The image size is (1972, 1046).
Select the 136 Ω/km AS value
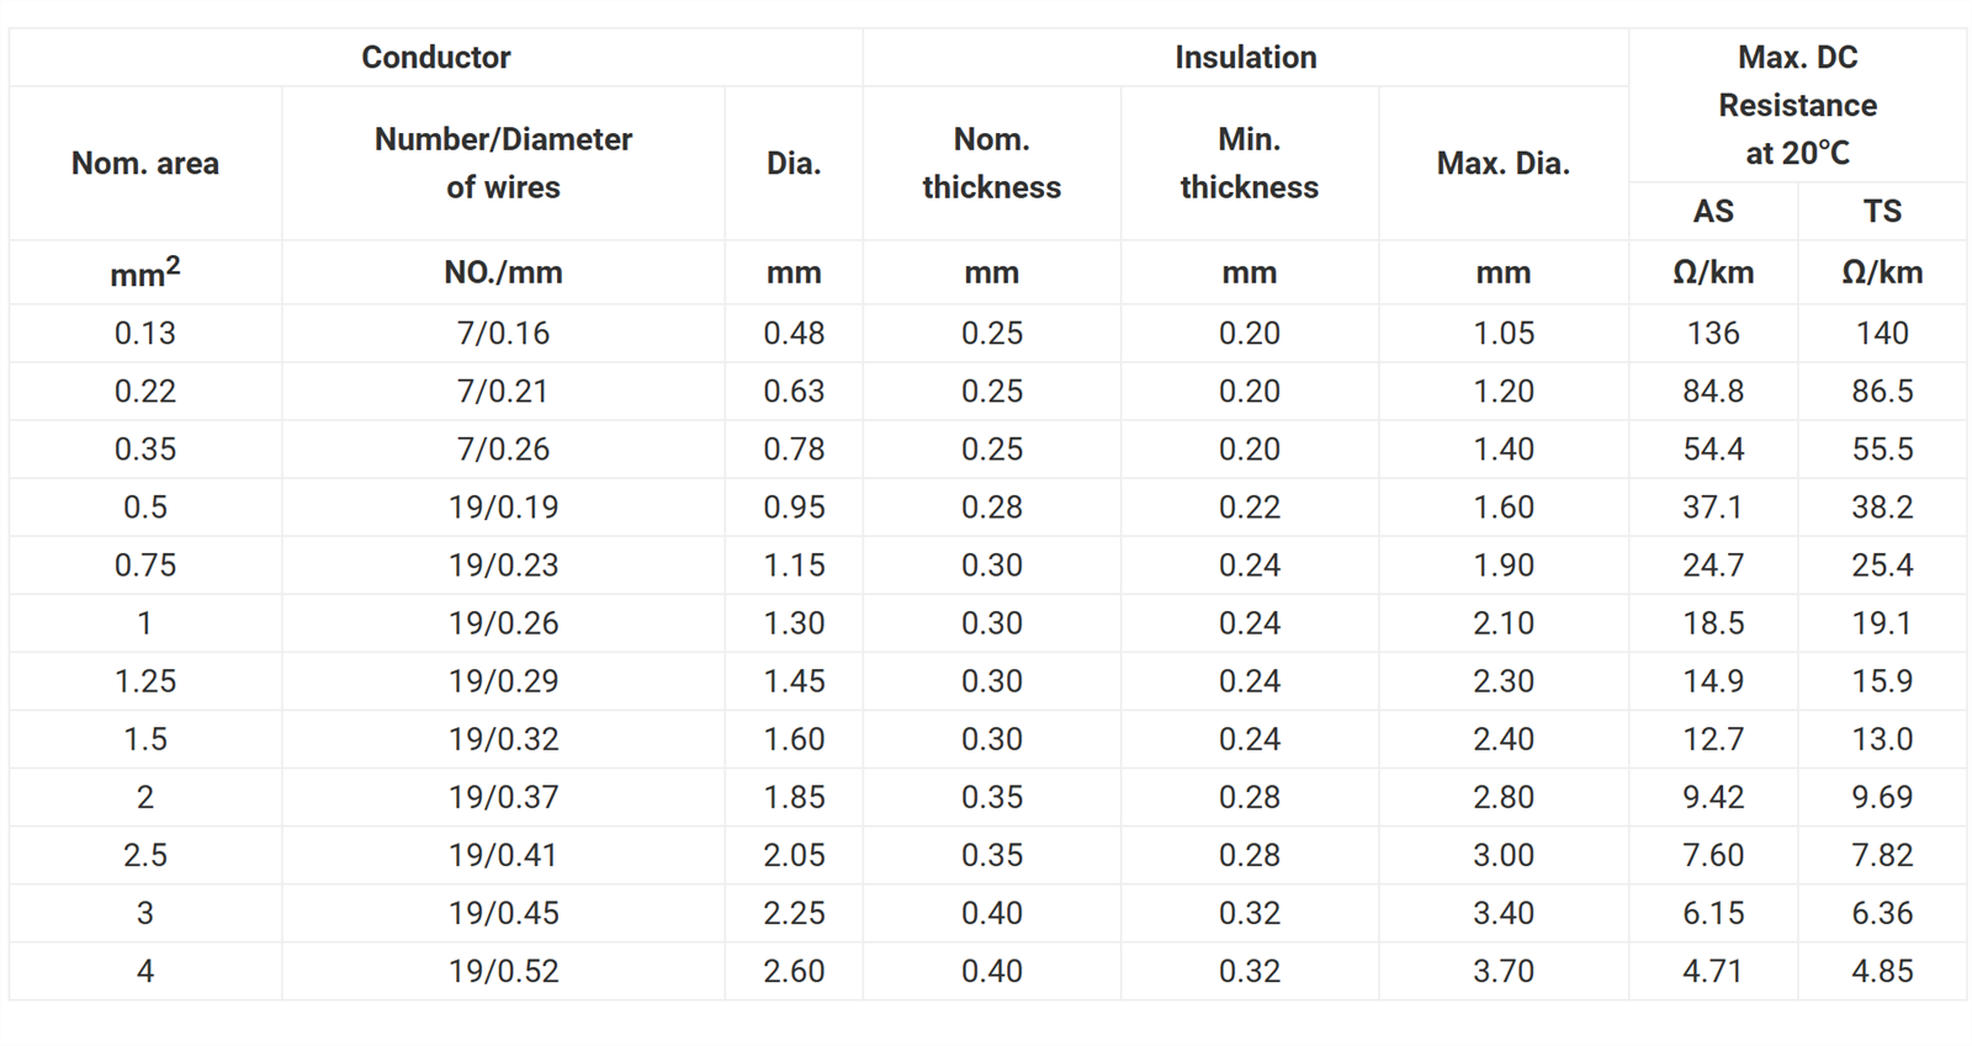pyautogui.click(x=1713, y=333)
